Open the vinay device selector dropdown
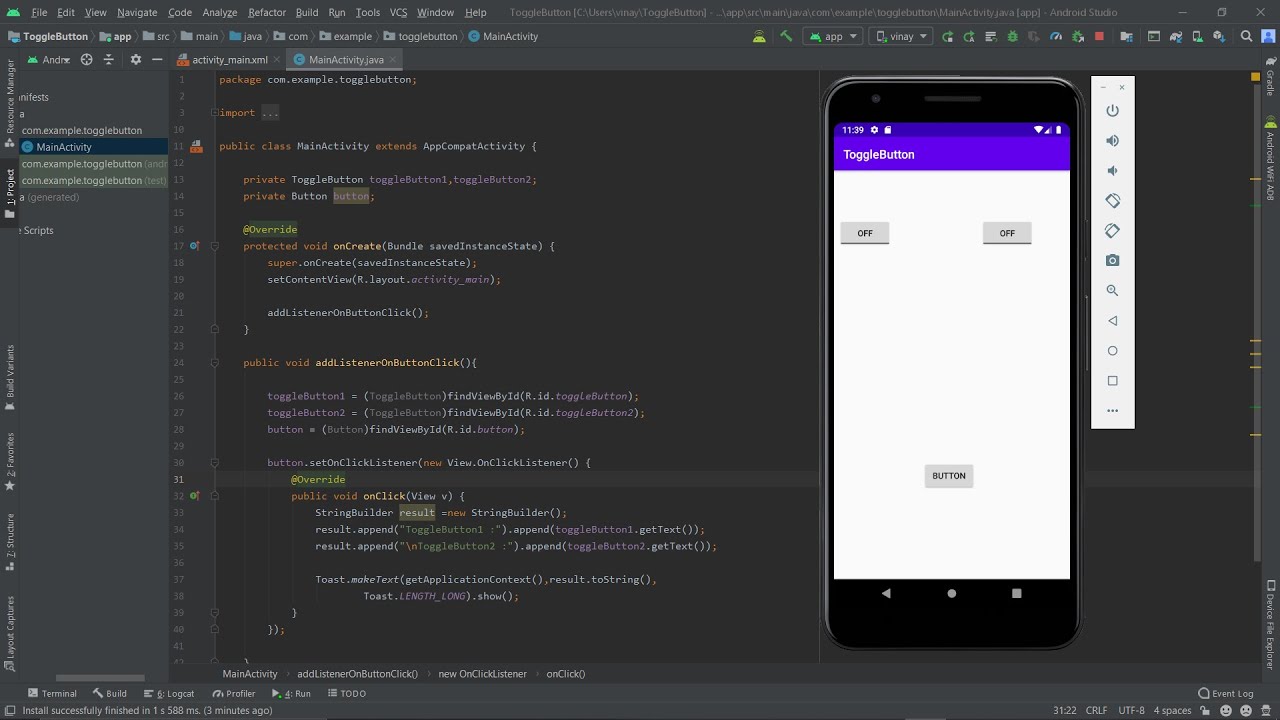Screen dimensions: 1280x720 (x=900, y=36)
